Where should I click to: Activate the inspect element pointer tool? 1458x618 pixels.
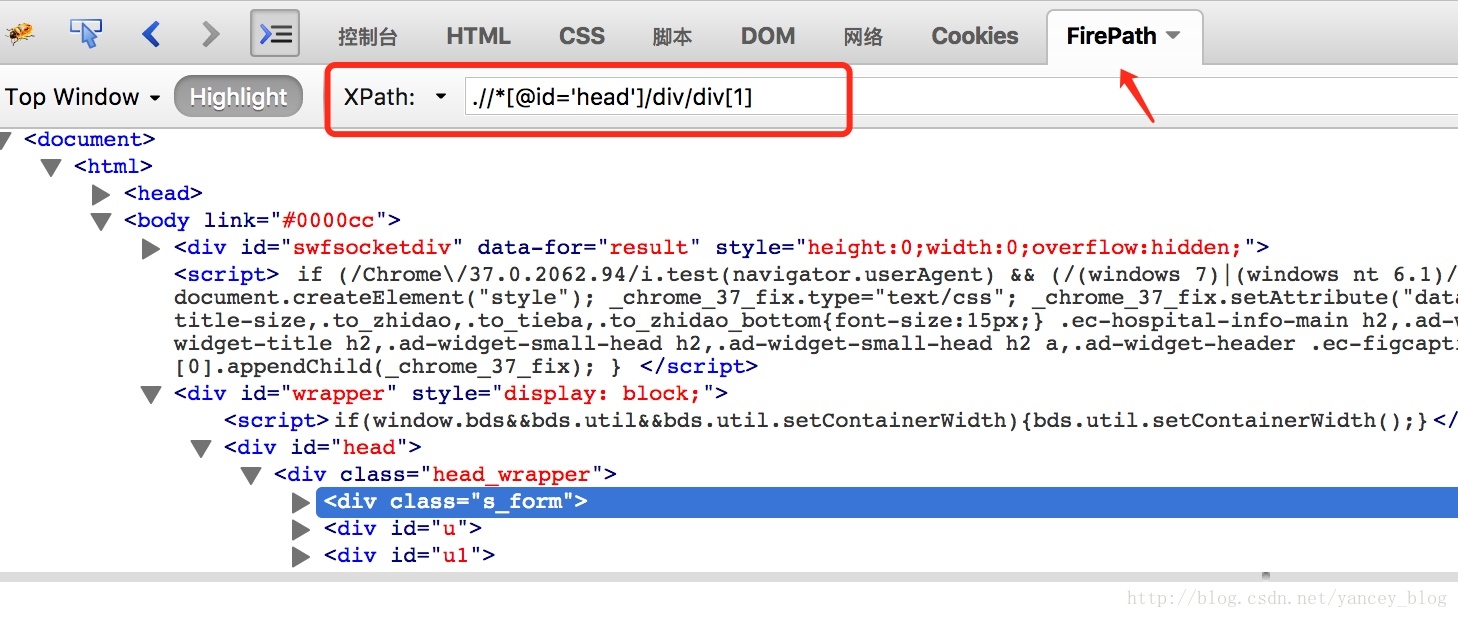(86, 34)
